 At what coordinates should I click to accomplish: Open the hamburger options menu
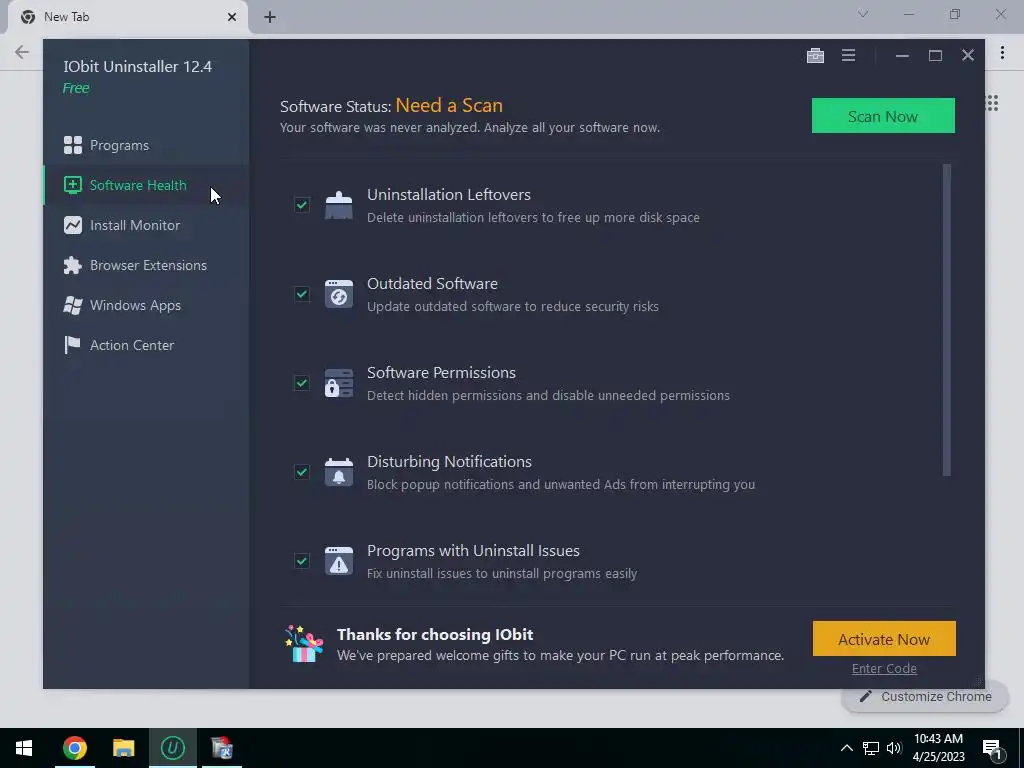click(x=848, y=56)
